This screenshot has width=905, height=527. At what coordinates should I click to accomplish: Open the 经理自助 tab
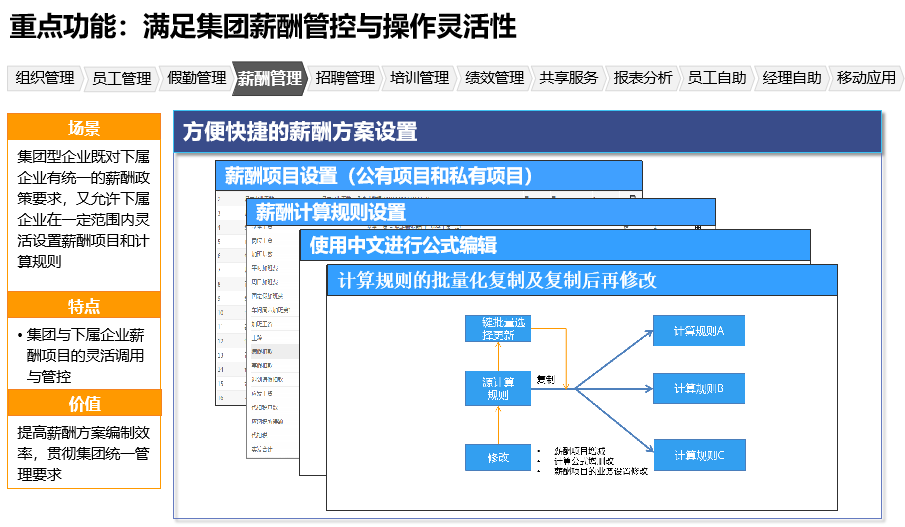click(791, 78)
